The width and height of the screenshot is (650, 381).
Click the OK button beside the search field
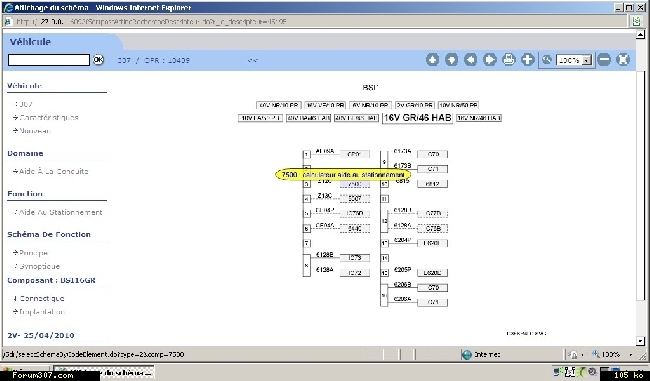click(98, 60)
